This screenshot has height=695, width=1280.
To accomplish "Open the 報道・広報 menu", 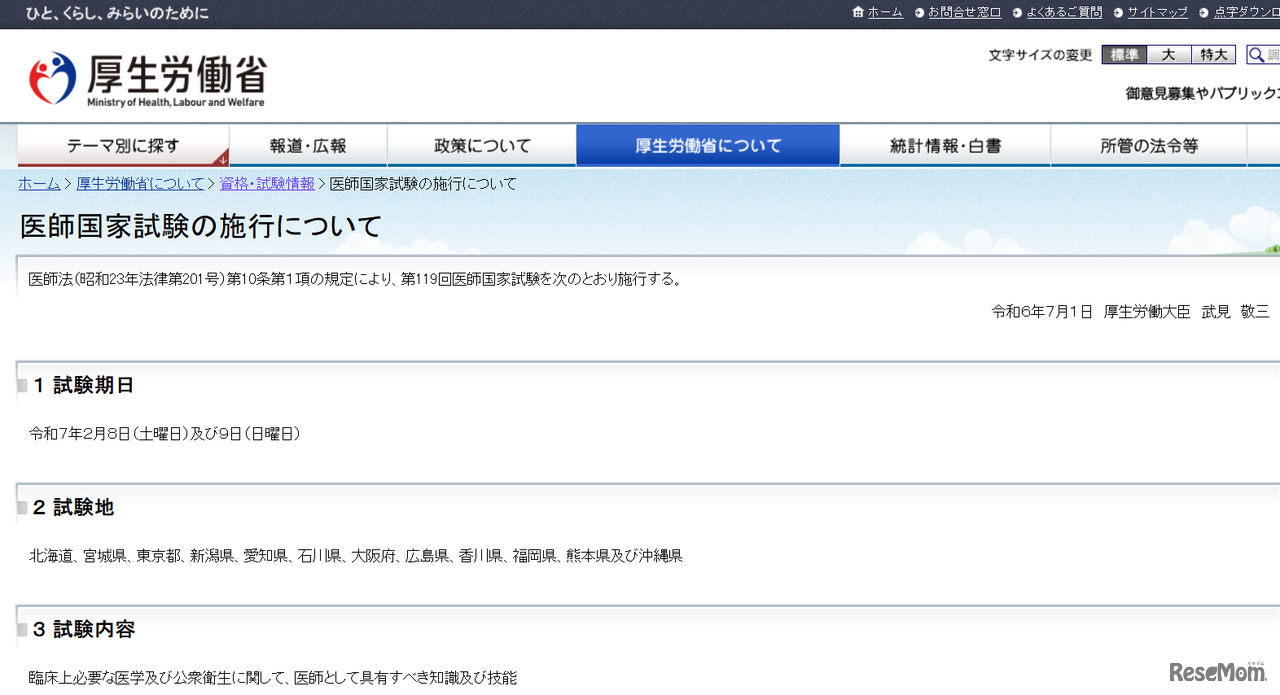I will pyautogui.click(x=308, y=146).
